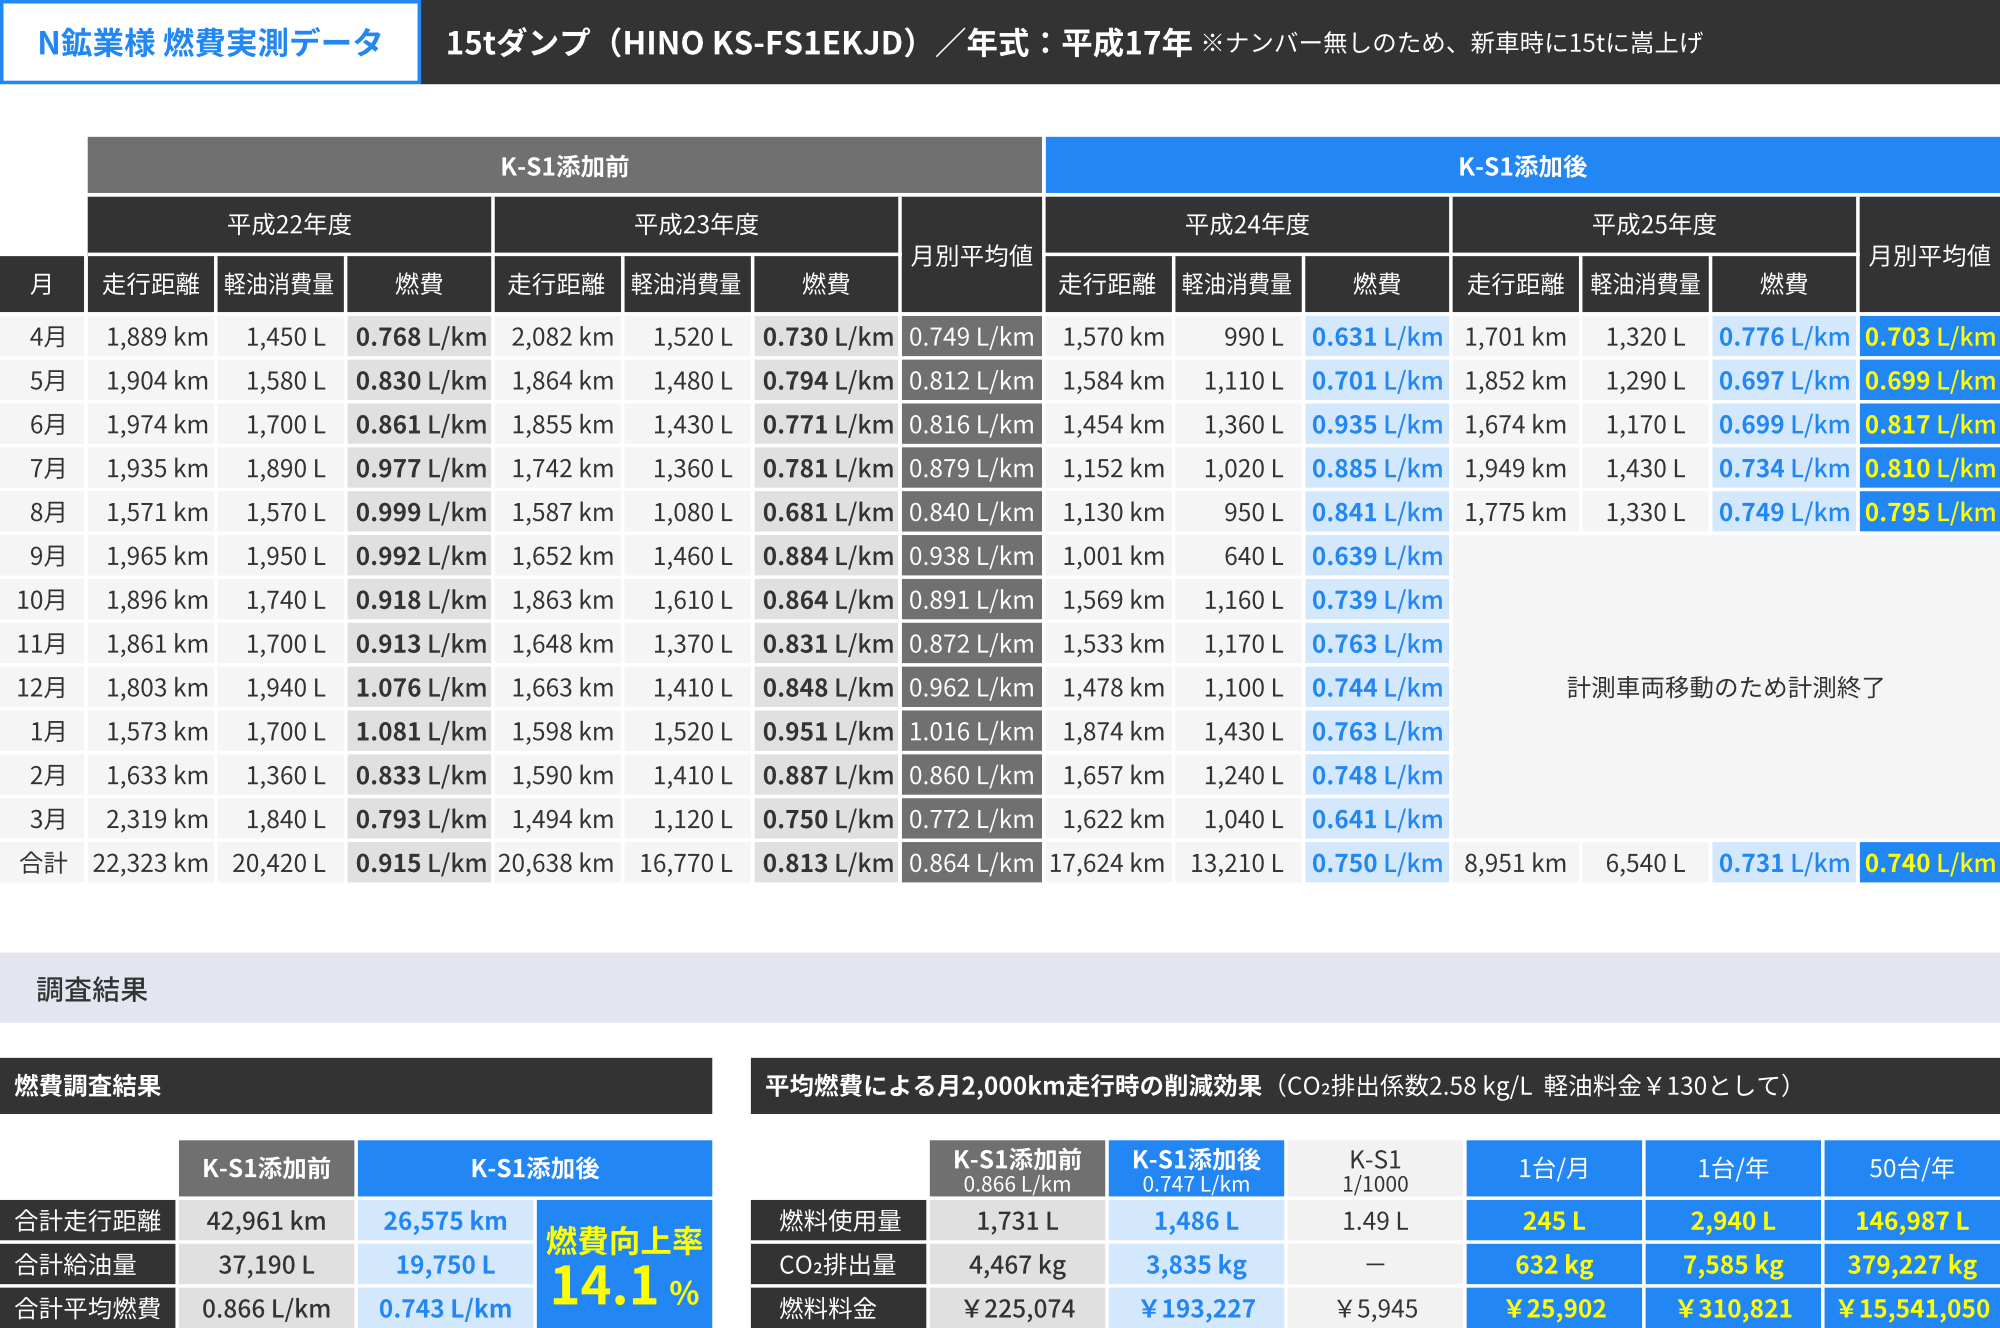Click the 計測車両移動のため計測終了 notice
This screenshot has height=1328, width=2000.
point(1724,687)
